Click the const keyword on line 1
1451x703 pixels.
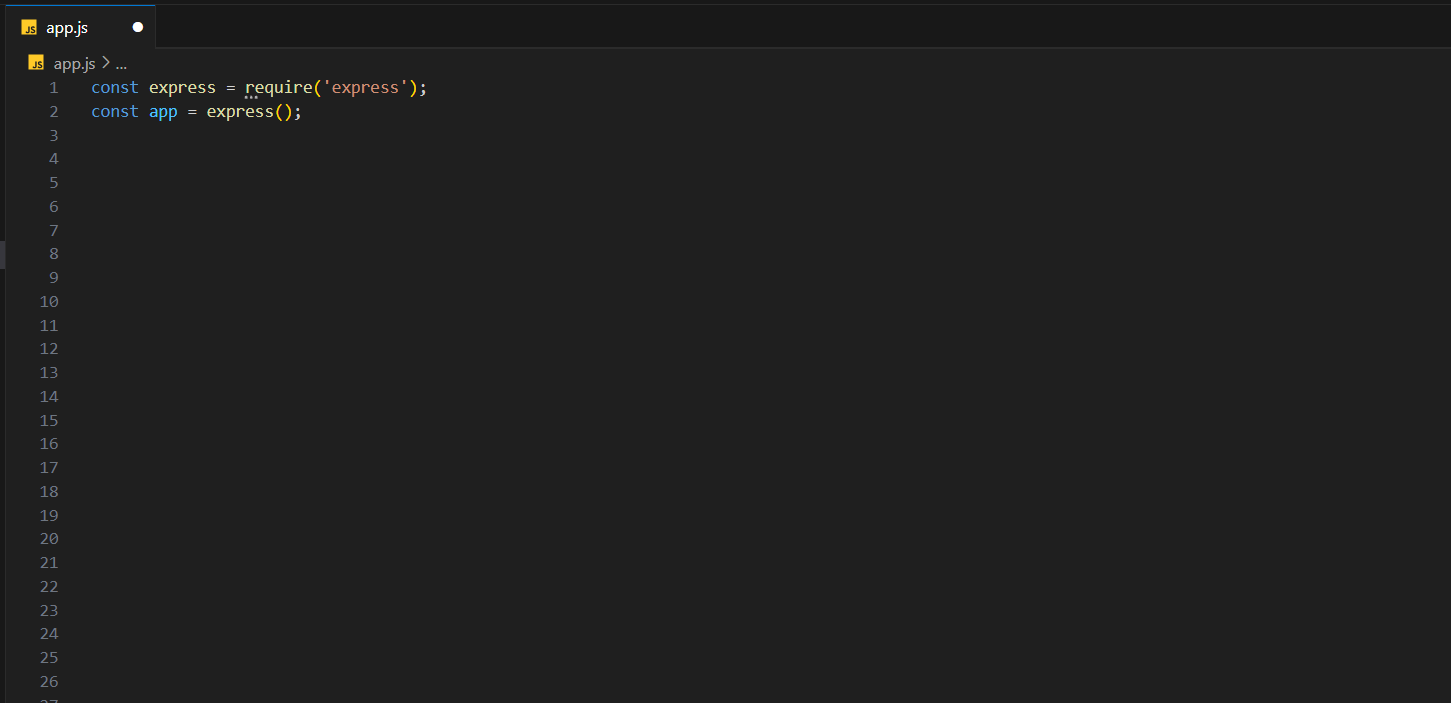tap(113, 87)
